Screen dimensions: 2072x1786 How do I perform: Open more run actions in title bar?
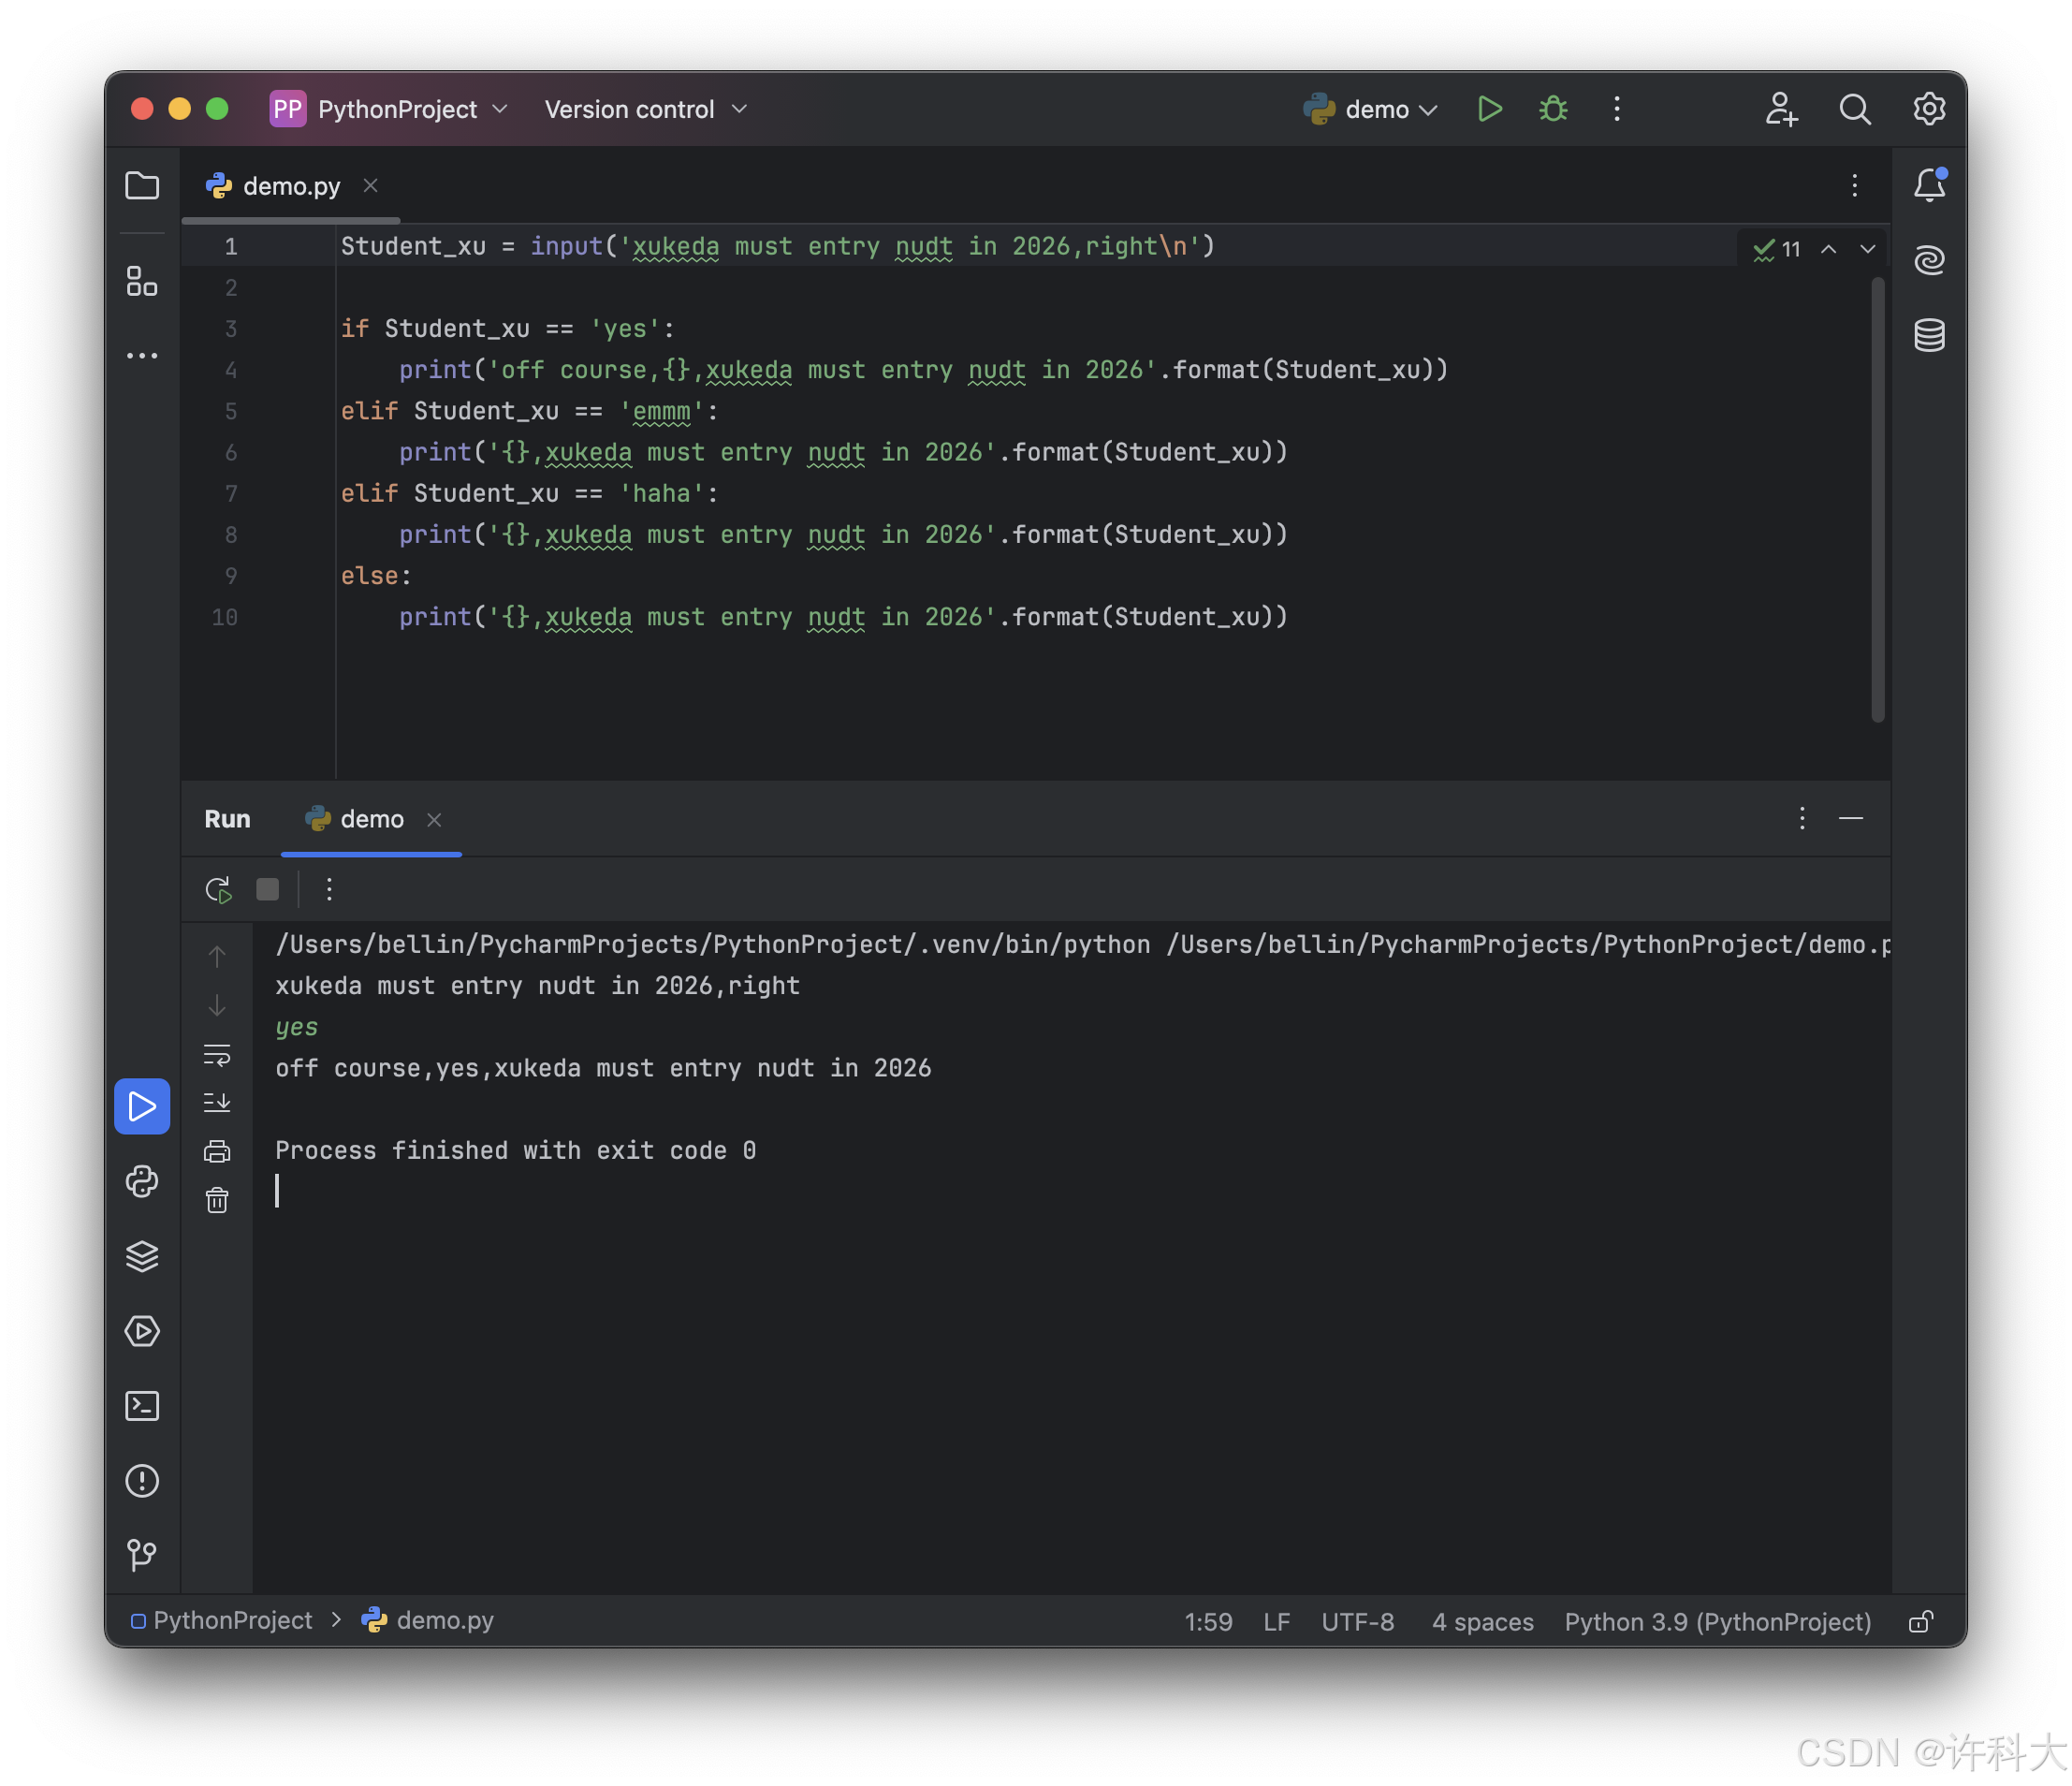point(1617,109)
